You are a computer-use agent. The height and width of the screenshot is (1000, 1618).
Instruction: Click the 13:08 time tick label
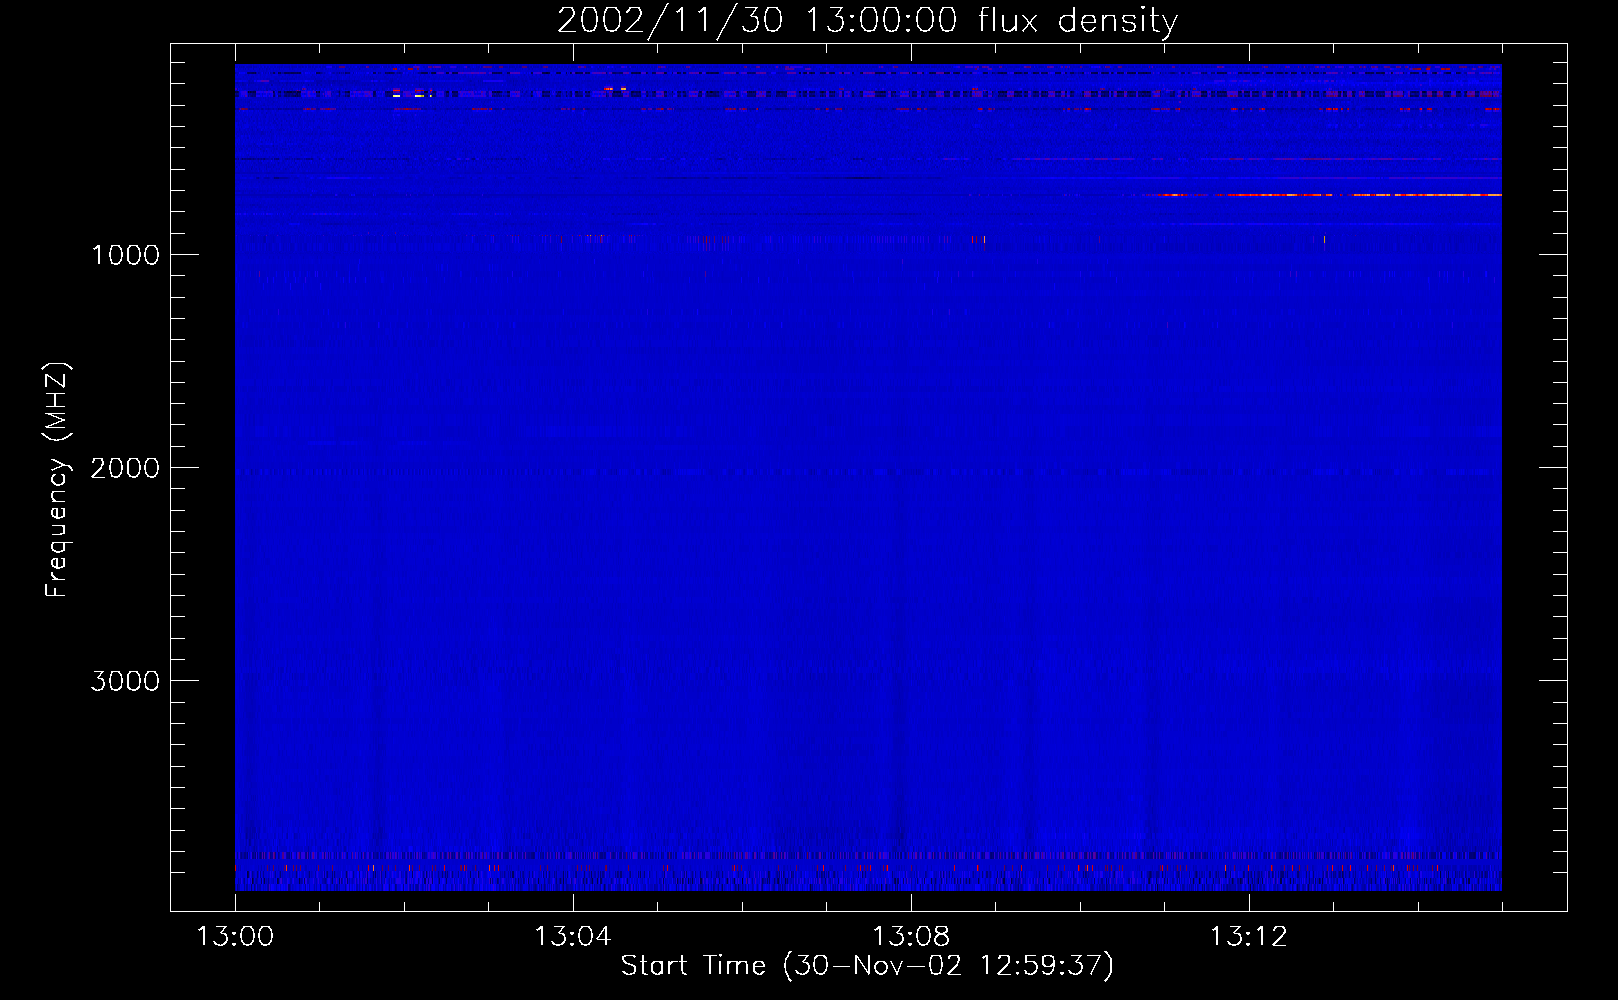click(911, 937)
